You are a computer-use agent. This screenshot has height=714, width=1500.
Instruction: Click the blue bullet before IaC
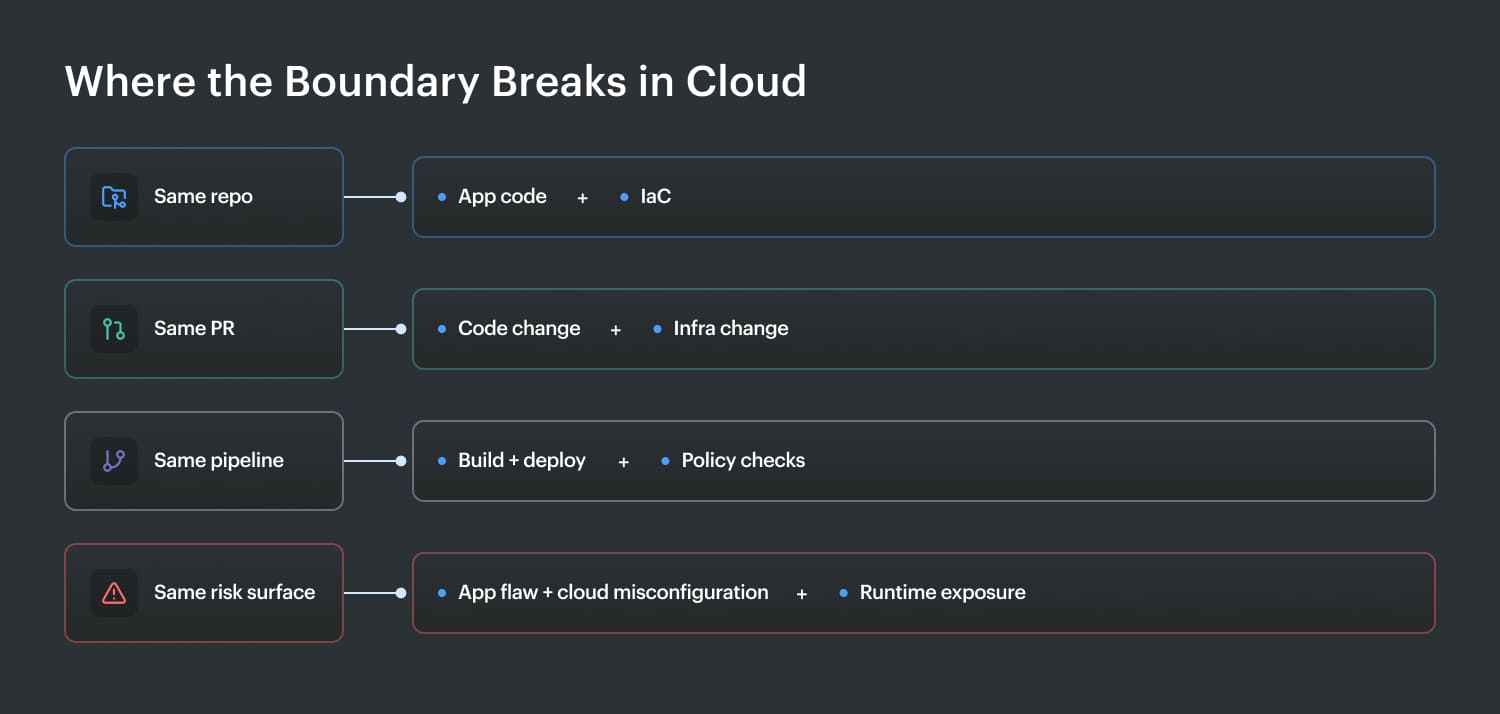pos(625,197)
